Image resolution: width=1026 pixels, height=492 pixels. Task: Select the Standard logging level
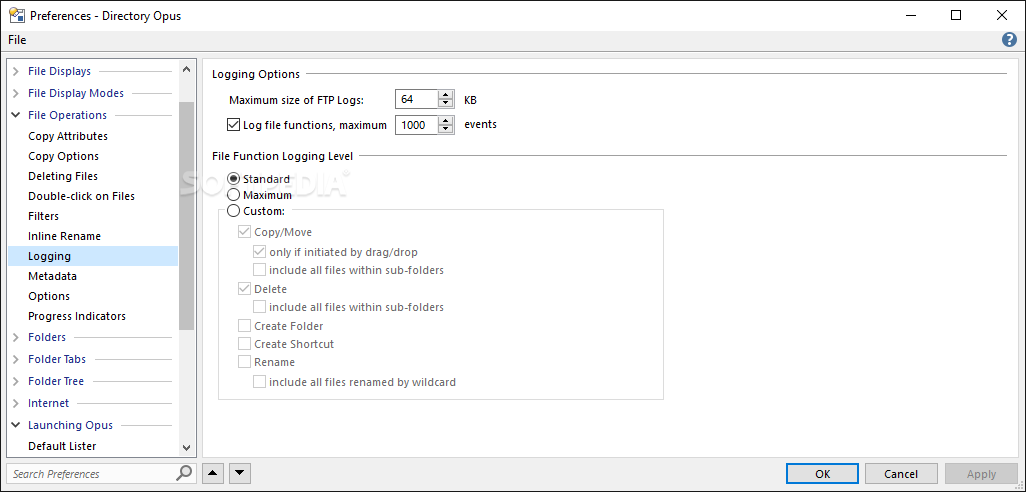233,179
